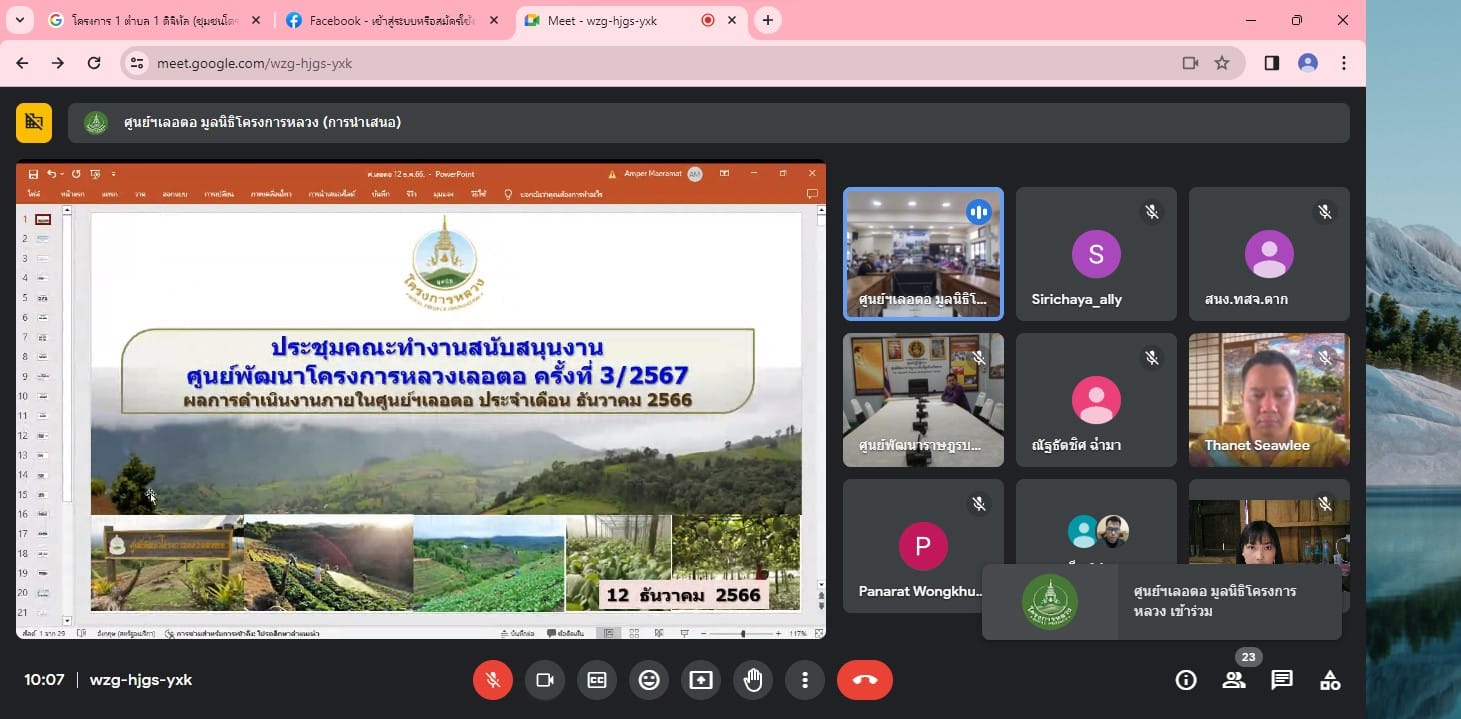Raise hand in the meeting

pyautogui.click(x=753, y=680)
